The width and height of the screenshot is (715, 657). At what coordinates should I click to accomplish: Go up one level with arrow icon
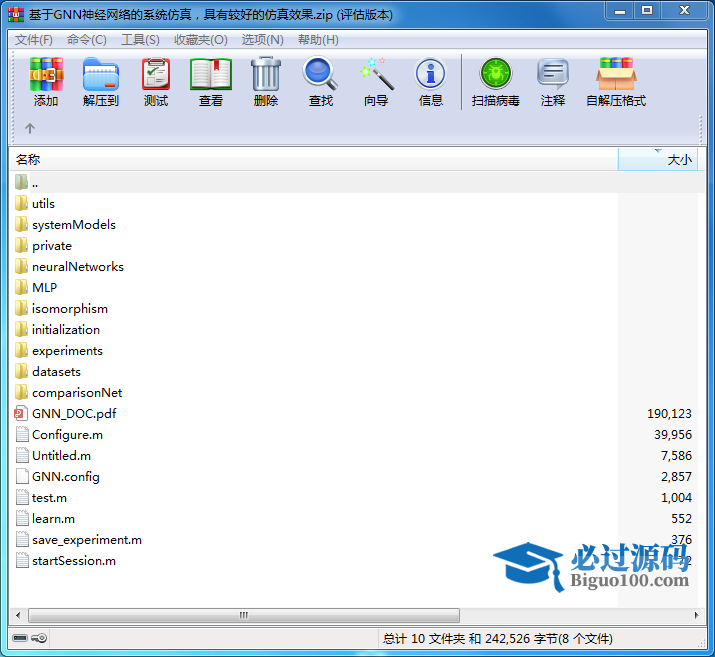click(30, 129)
